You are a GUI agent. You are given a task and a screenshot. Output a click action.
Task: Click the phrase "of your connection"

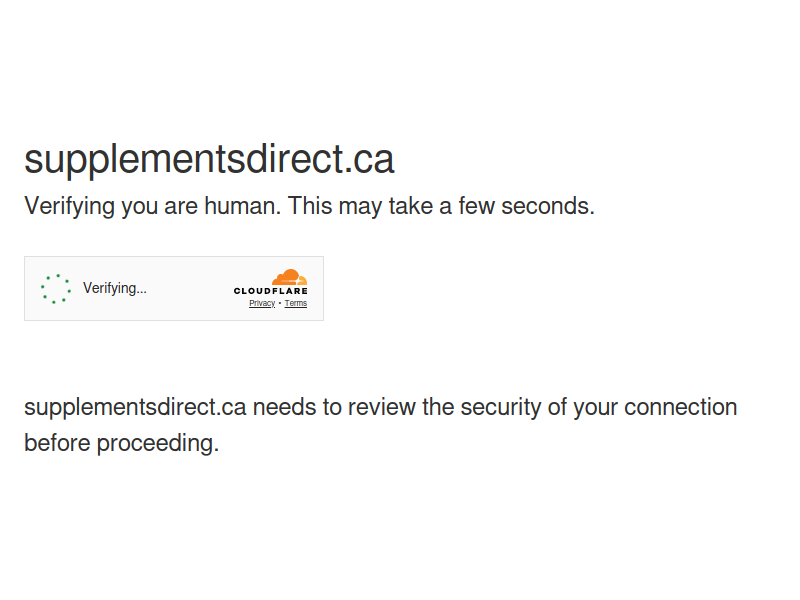point(642,408)
